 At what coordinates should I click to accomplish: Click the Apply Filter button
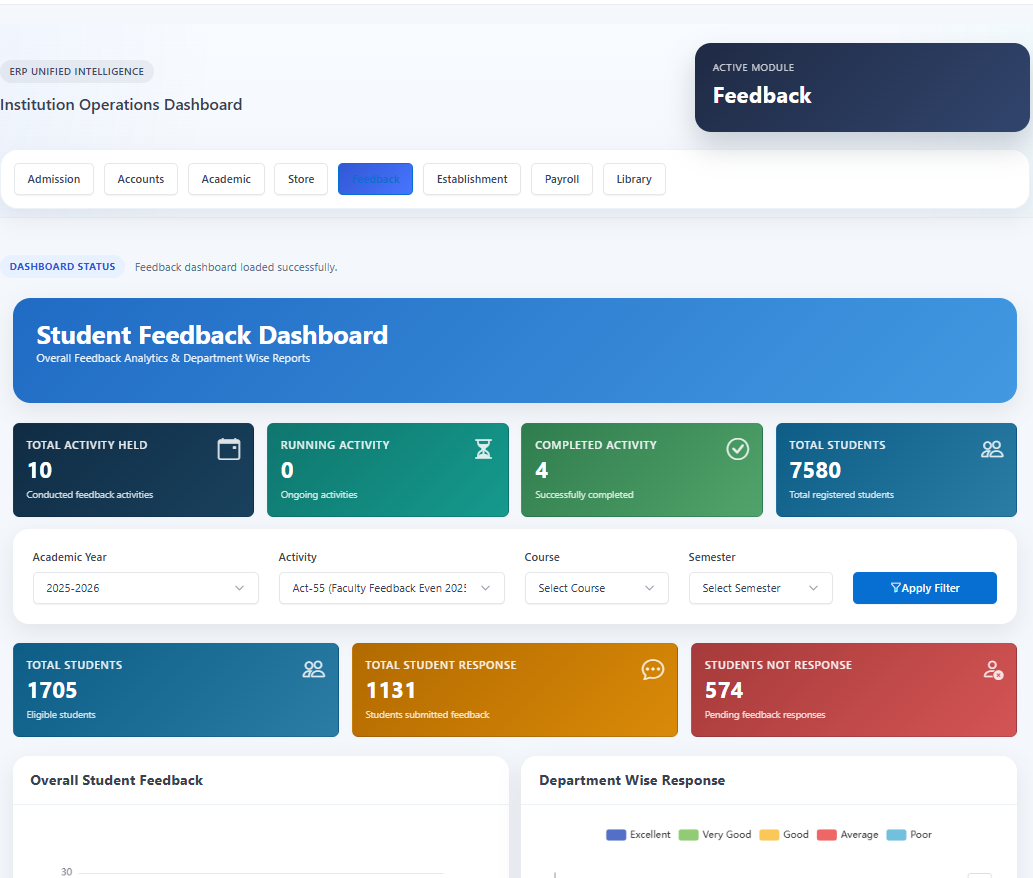click(x=925, y=588)
